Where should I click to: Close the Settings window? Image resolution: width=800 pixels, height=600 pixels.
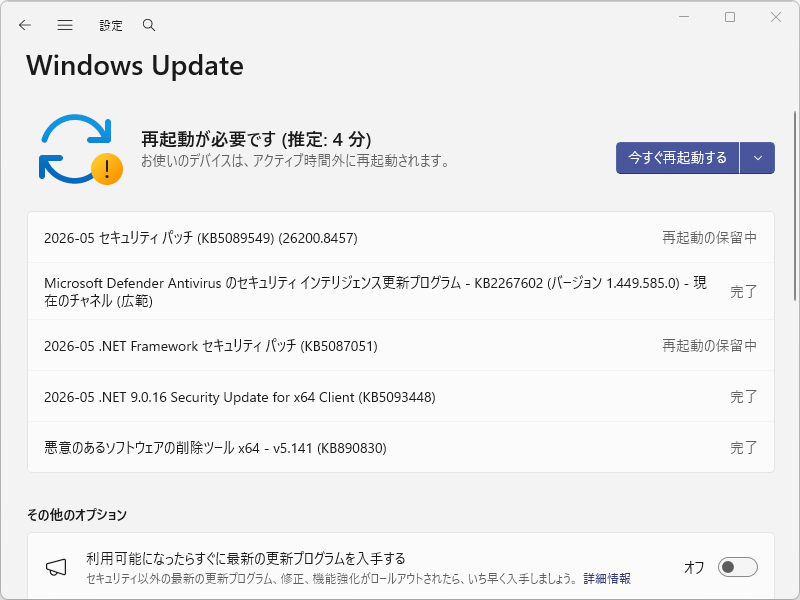(x=776, y=17)
